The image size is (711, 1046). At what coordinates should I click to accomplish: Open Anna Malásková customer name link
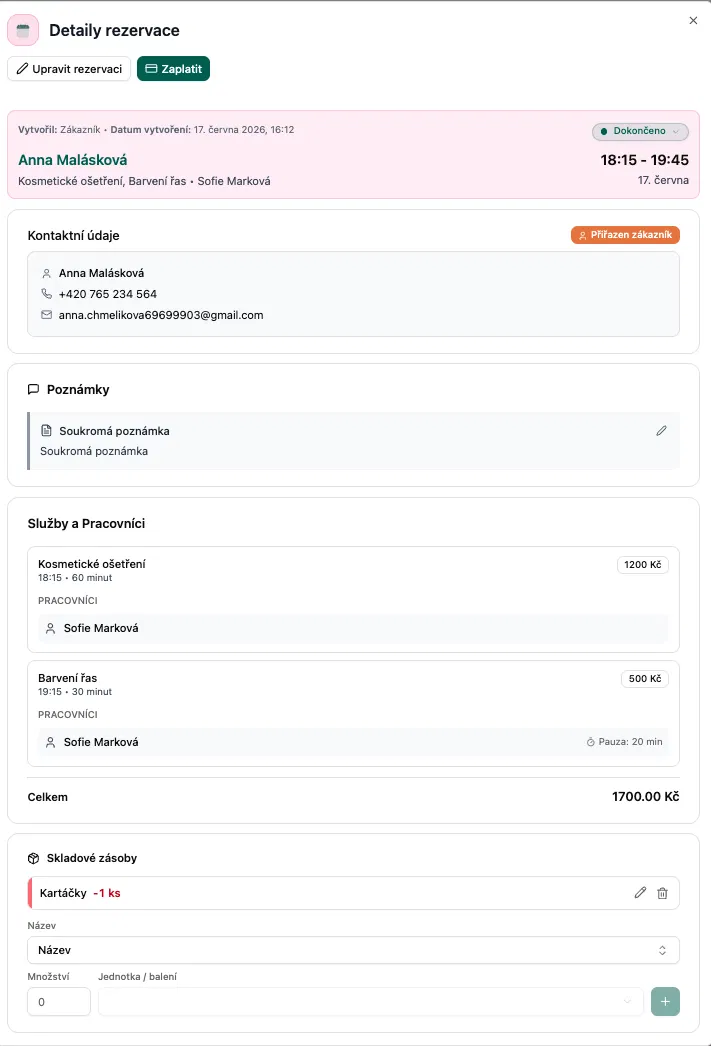(x=73, y=160)
